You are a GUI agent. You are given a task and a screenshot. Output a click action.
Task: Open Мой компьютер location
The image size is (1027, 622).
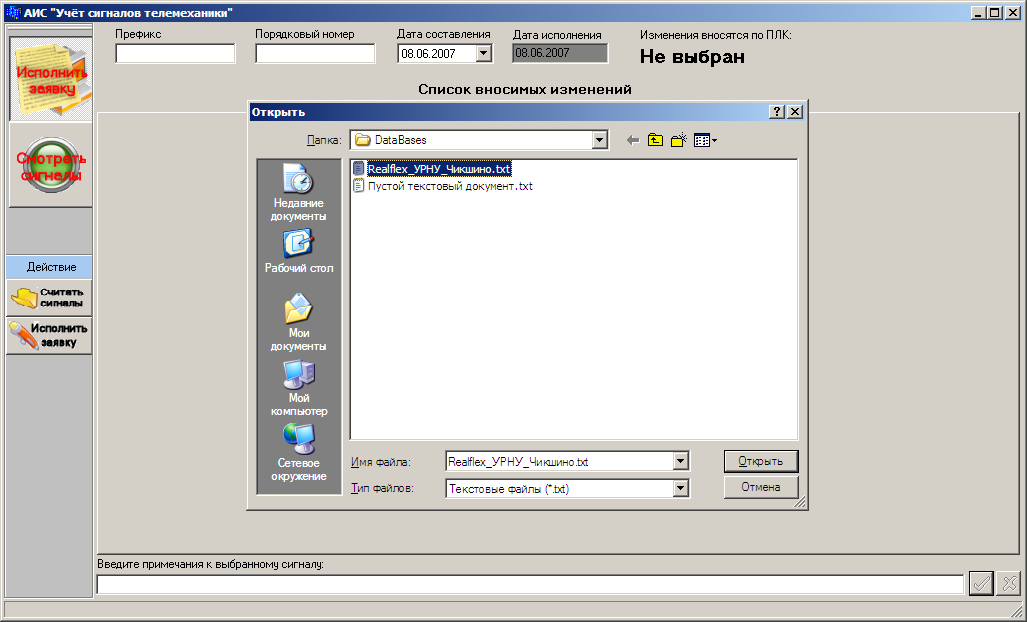coord(299,388)
